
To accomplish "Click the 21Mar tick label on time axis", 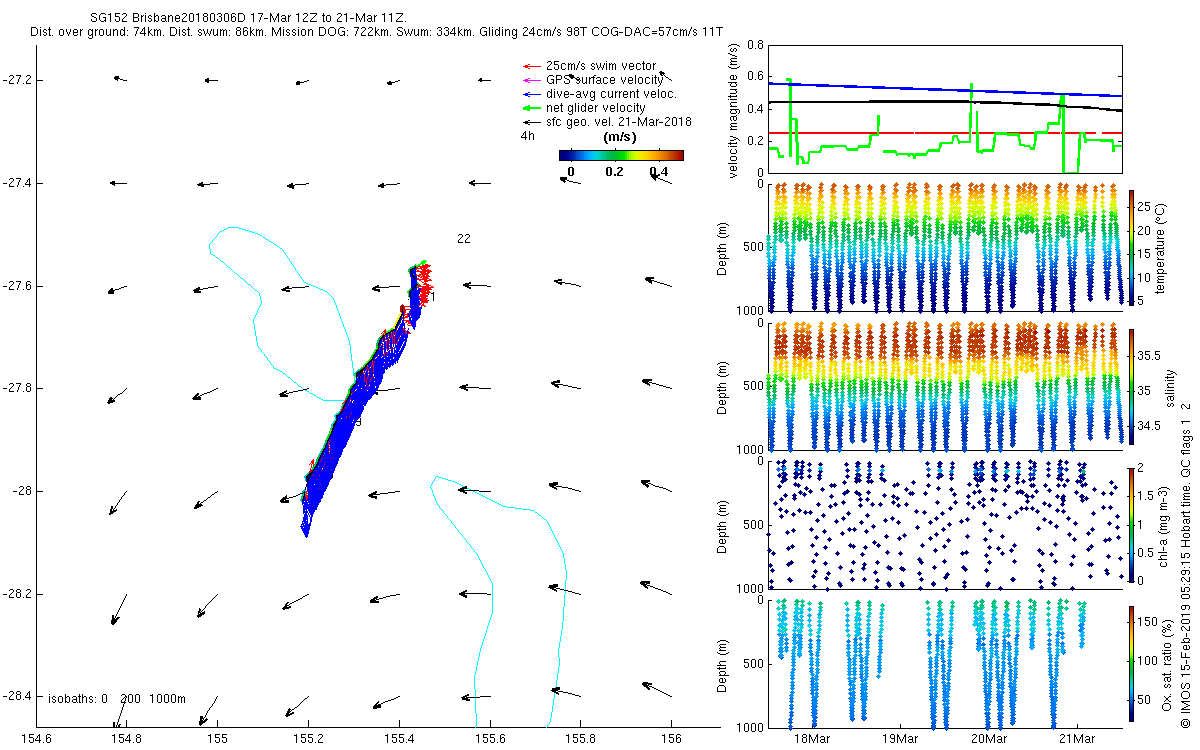I will point(1076,739).
